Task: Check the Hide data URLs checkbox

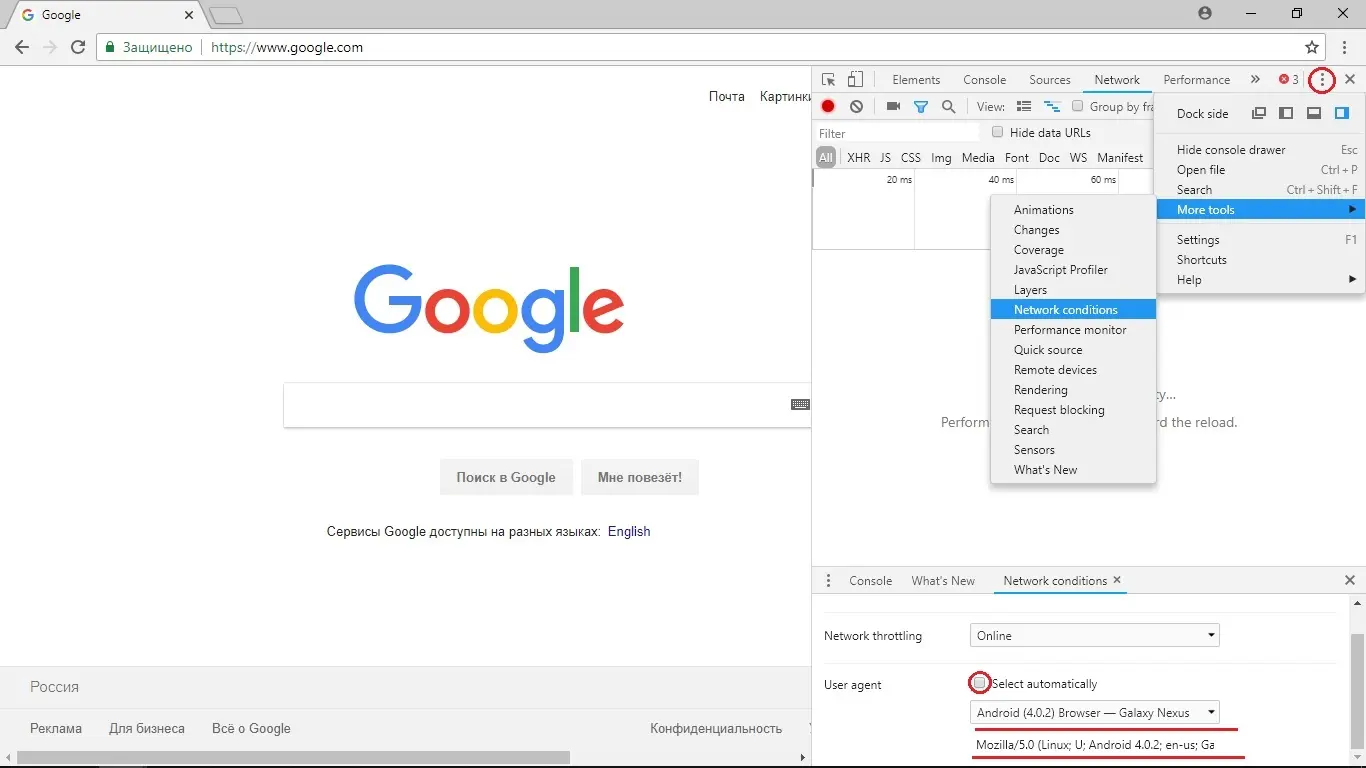Action: coord(998,132)
